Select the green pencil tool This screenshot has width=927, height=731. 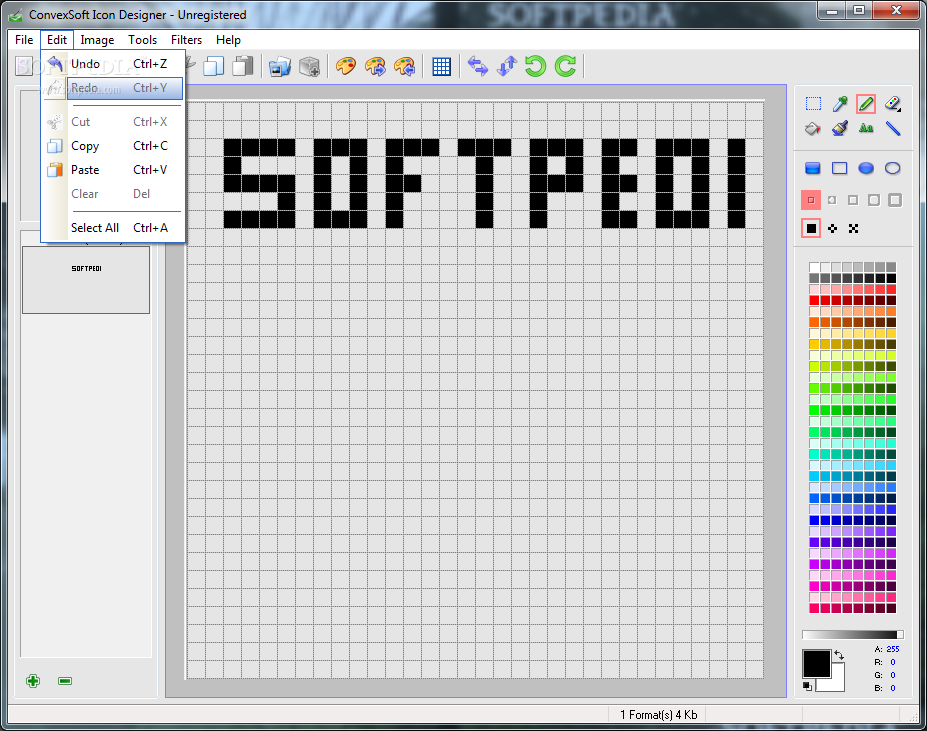coord(866,104)
